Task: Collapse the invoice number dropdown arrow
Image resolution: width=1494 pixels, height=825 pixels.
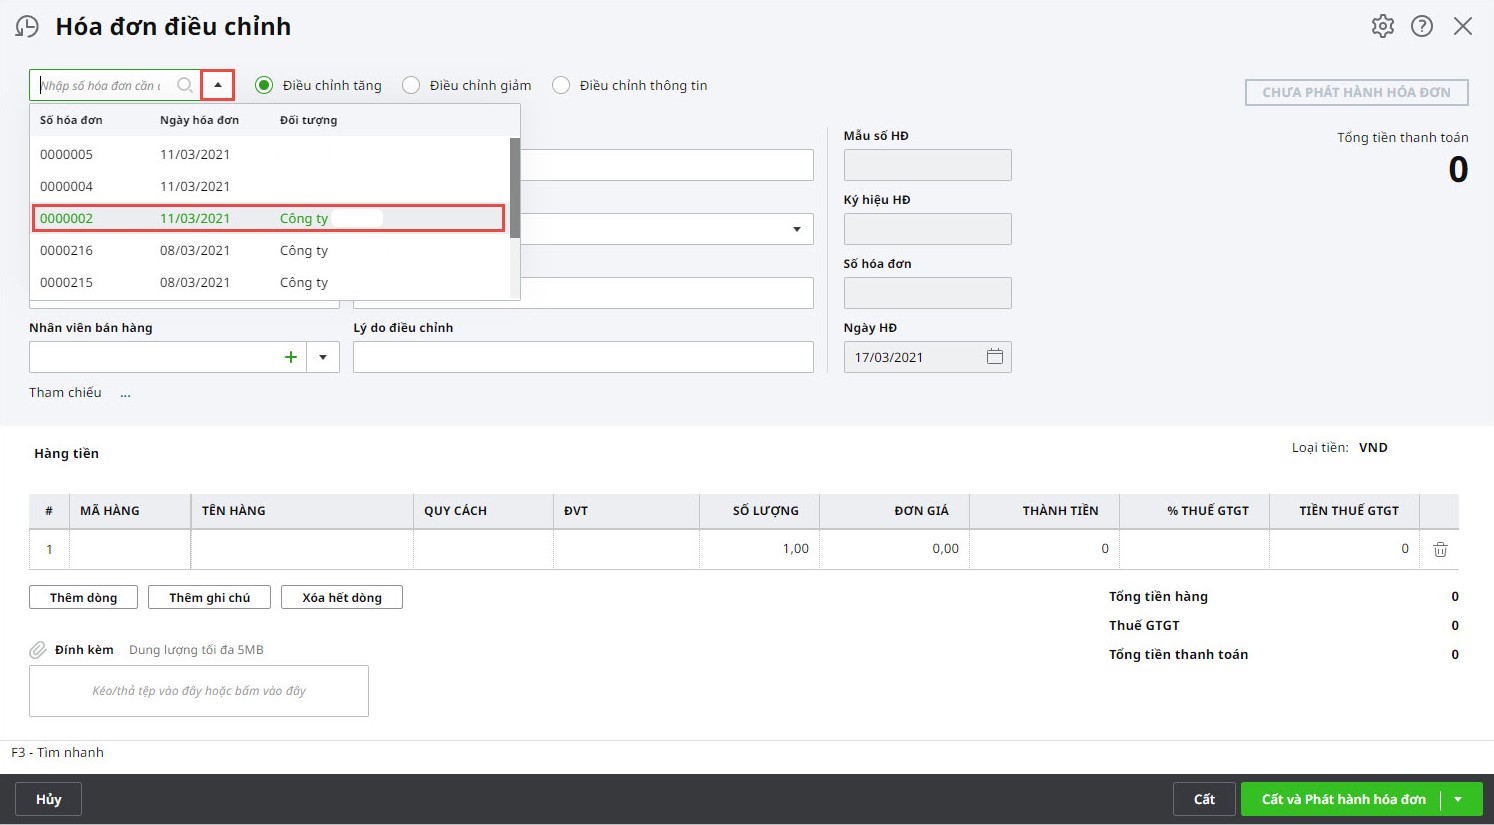Action: coord(218,85)
